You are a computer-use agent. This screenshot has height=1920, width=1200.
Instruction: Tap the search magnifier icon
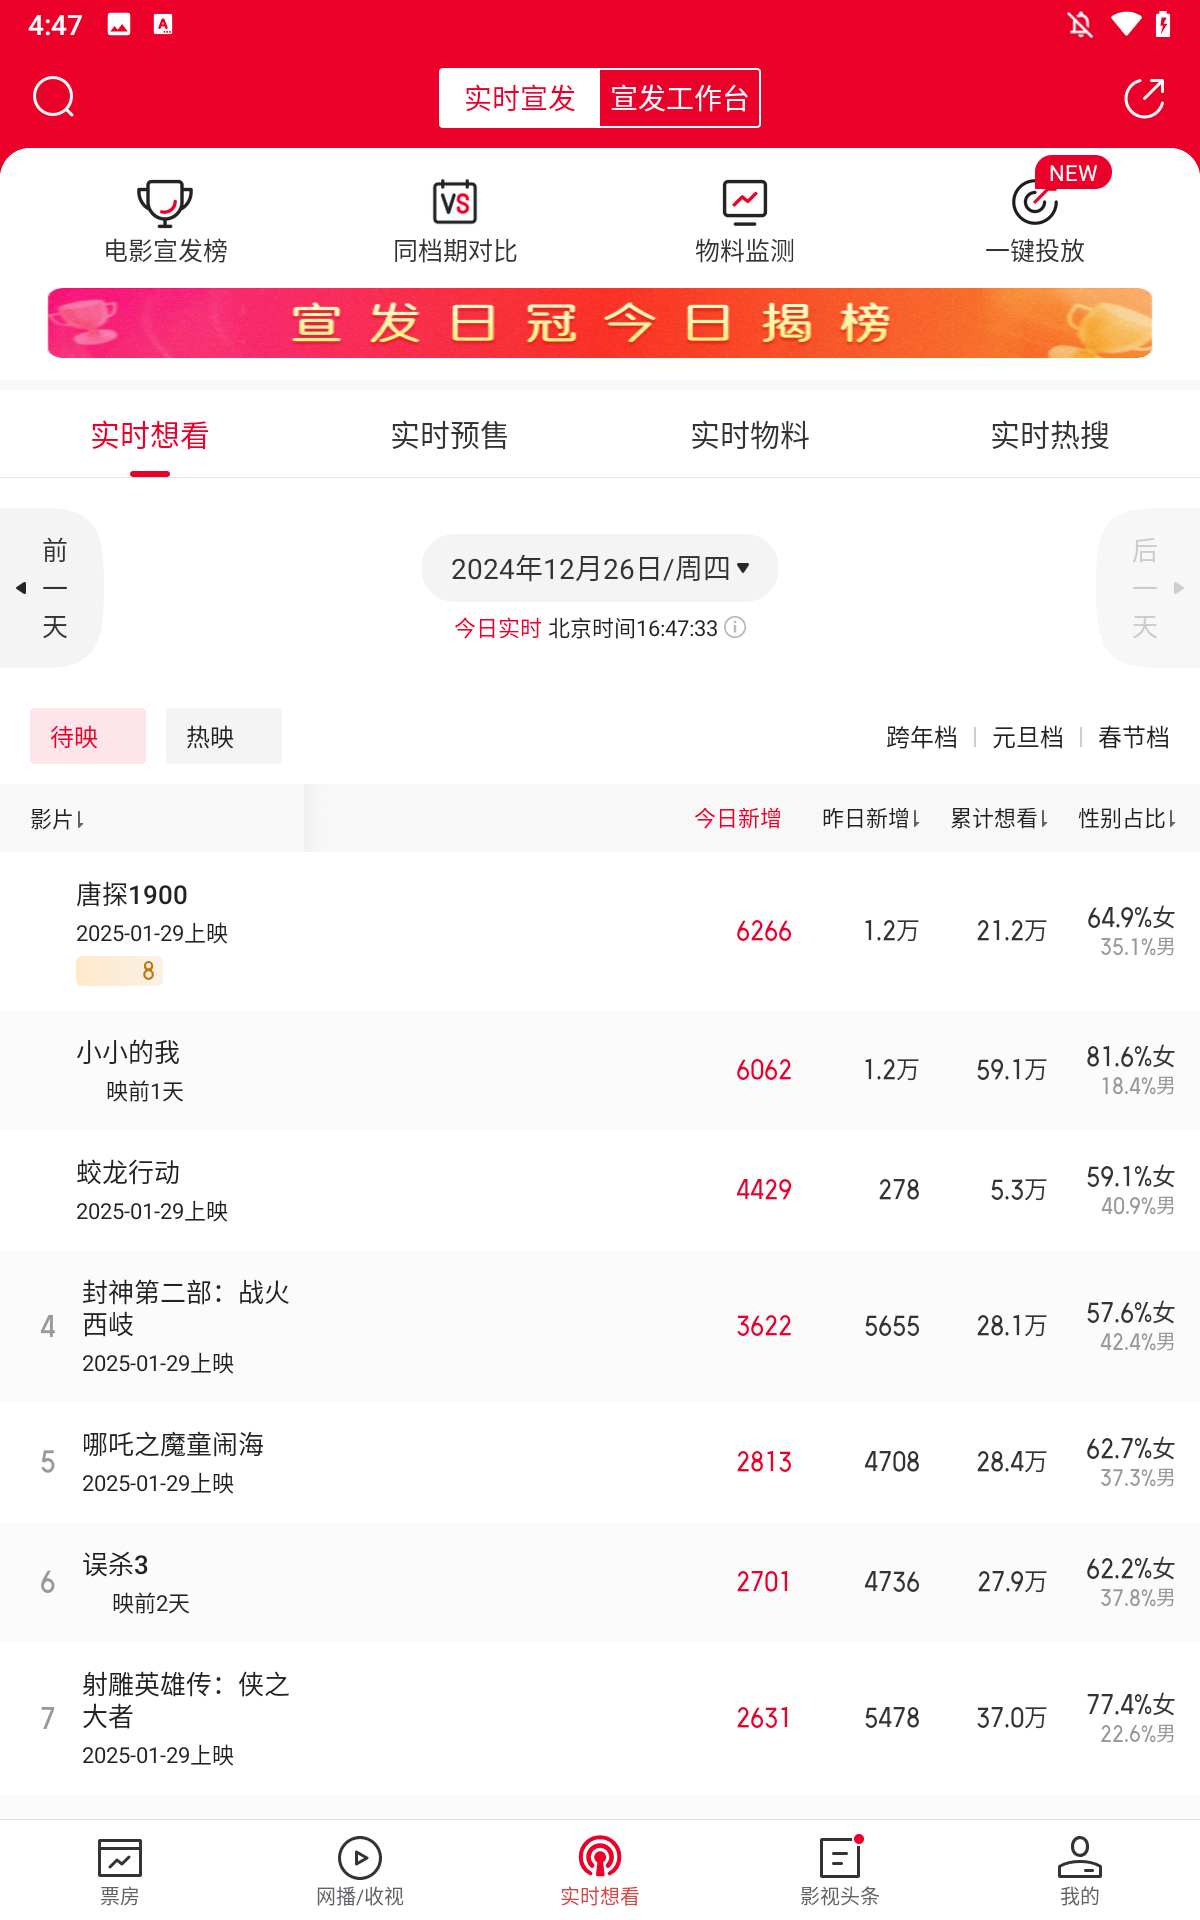pyautogui.click(x=54, y=97)
